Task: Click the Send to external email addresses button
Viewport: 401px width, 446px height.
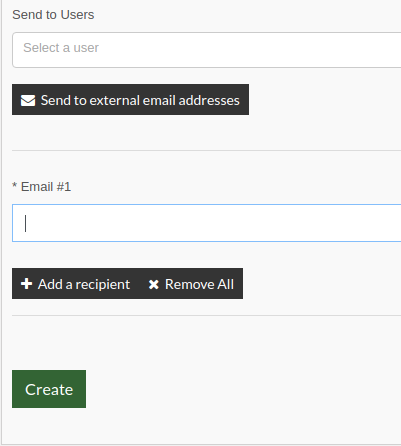Action: click(130, 100)
